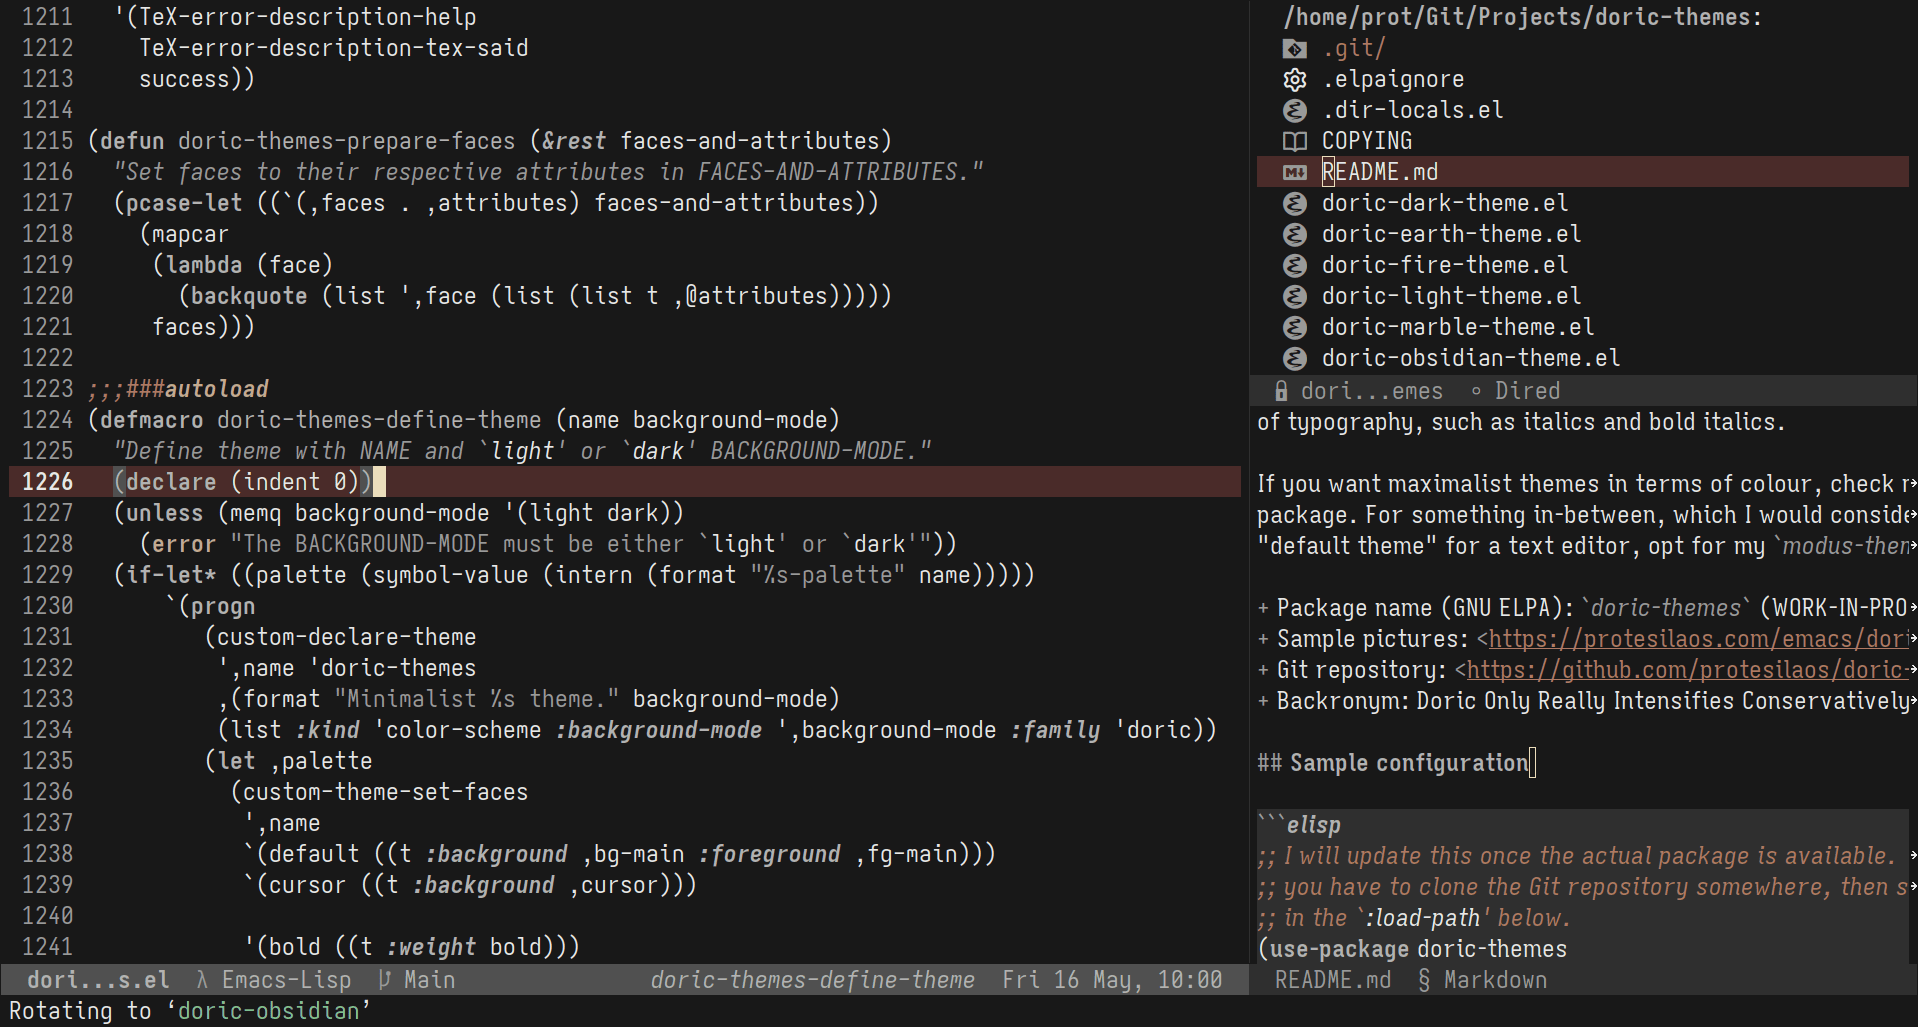1918x1027 pixels.
Task: Click dori...s.el buffer name in mode line
Action: 98,980
